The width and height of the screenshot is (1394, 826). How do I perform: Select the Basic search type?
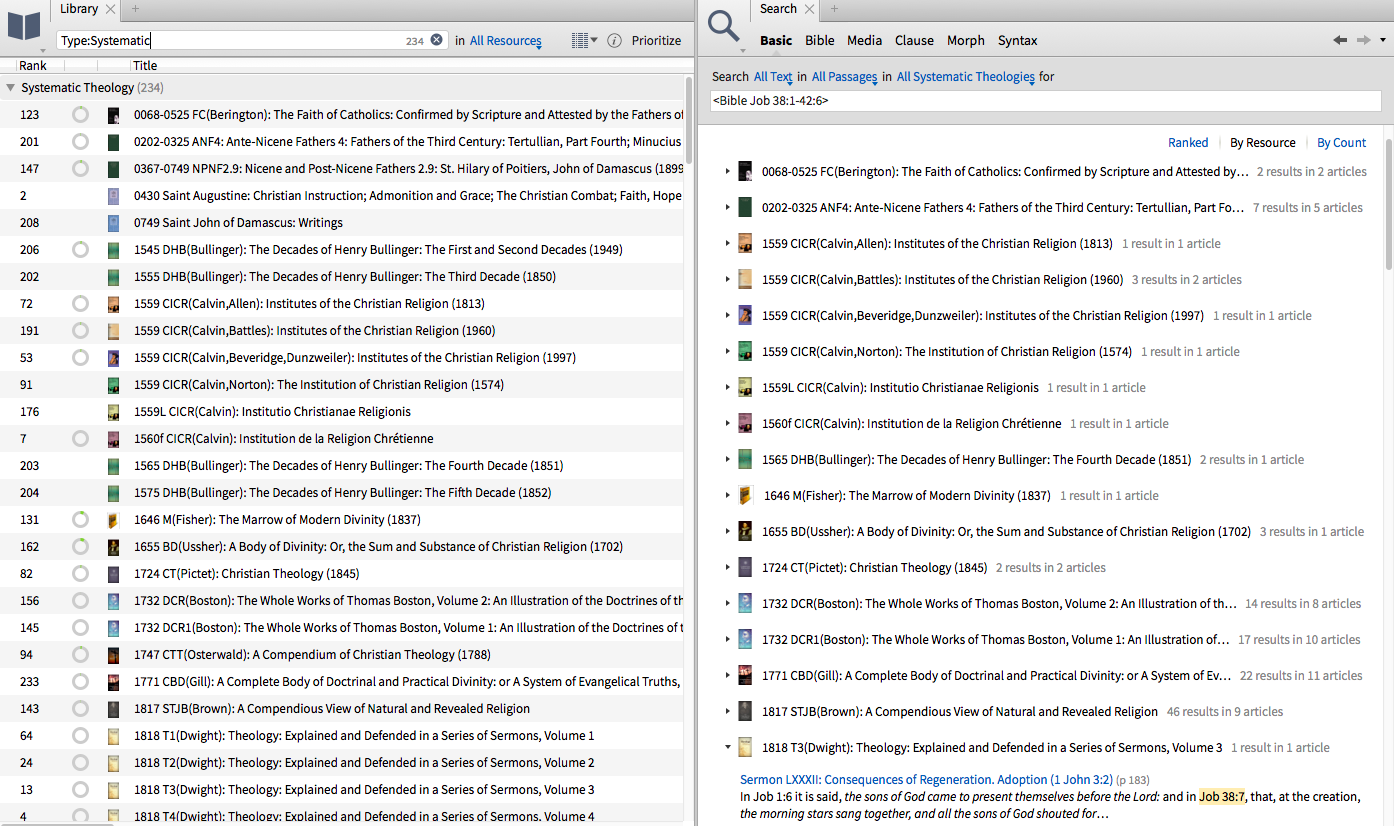tap(776, 41)
